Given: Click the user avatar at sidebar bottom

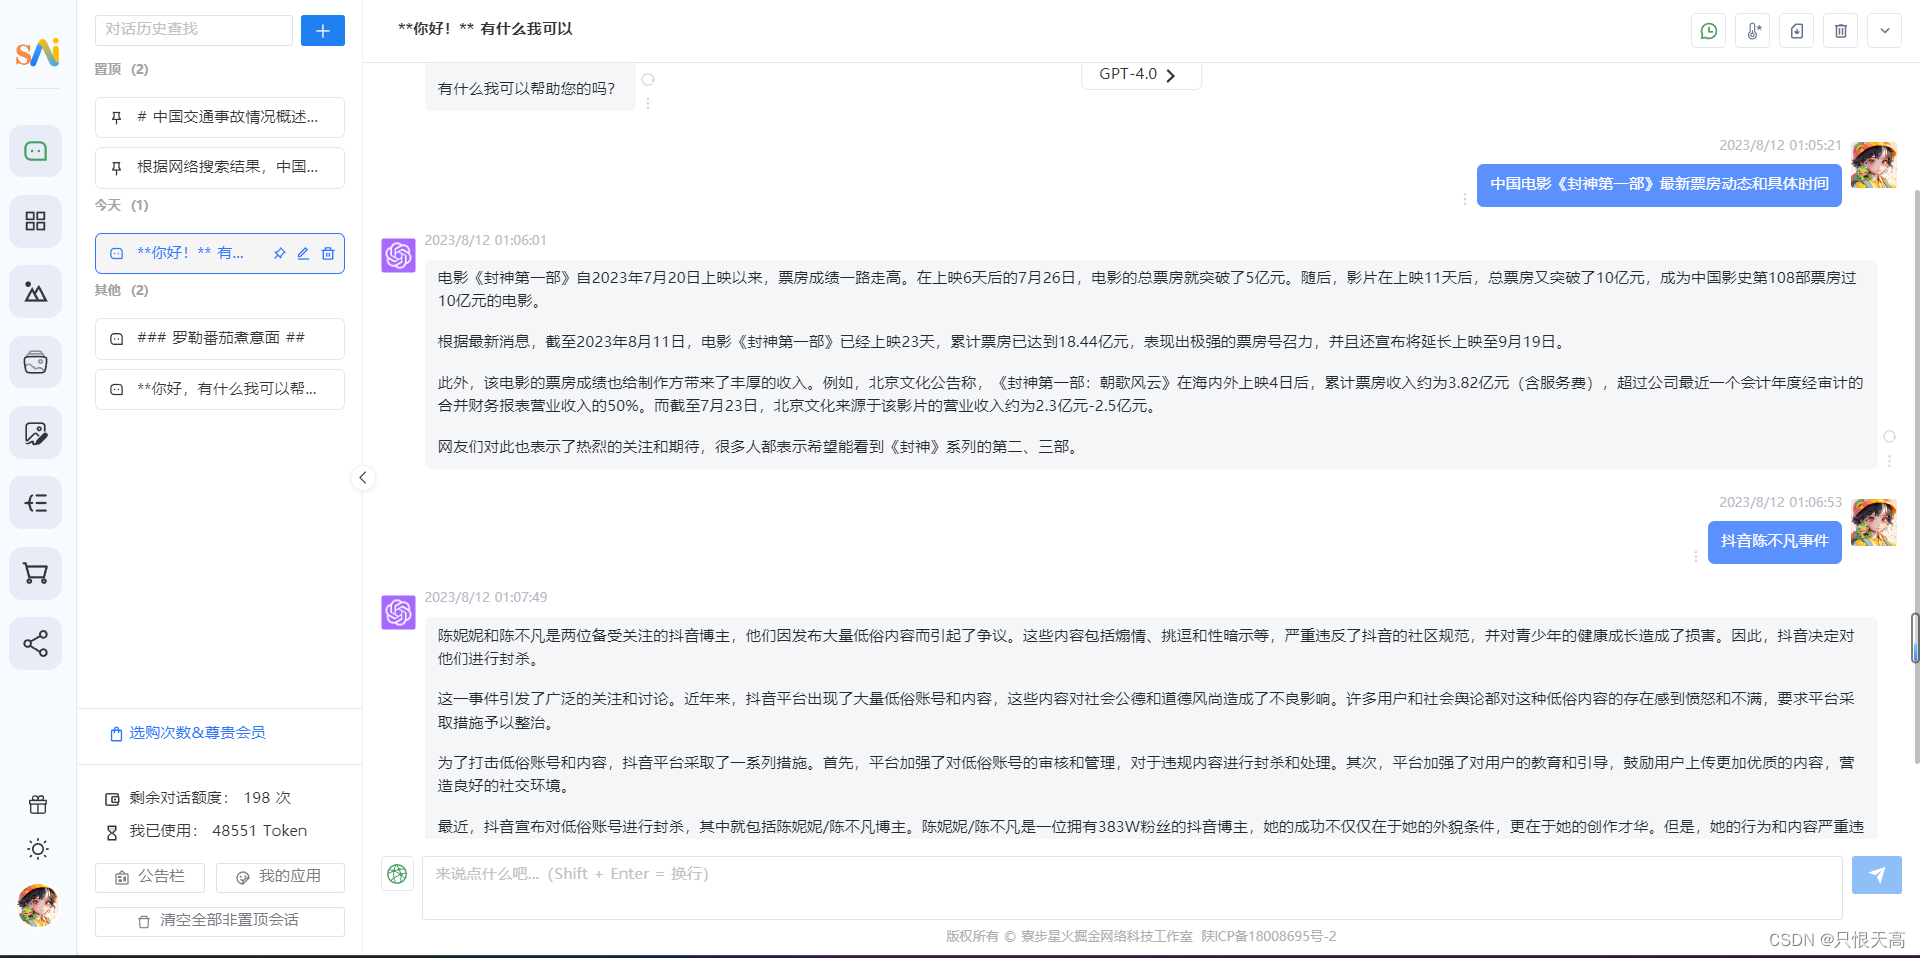Looking at the screenshot, I should 38,905.
